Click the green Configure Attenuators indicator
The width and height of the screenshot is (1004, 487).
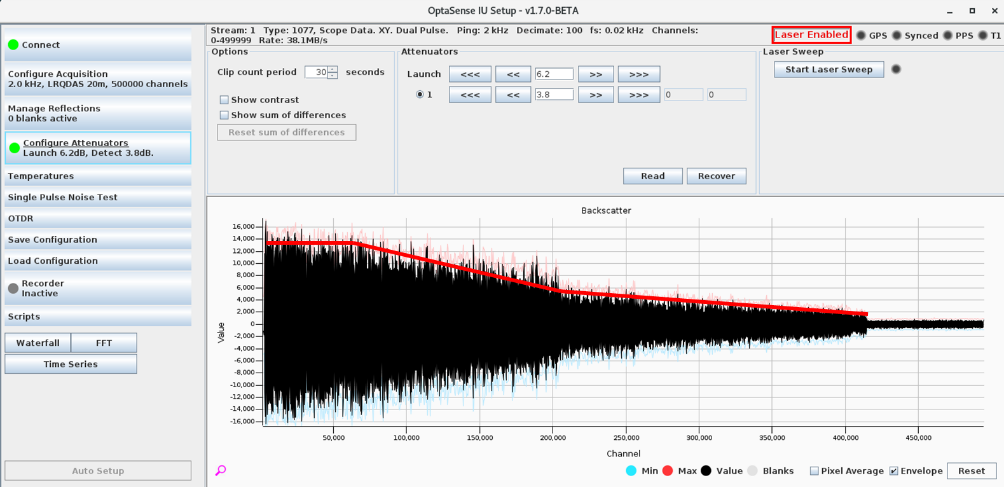pyautogui.click(x=14, y=148)
